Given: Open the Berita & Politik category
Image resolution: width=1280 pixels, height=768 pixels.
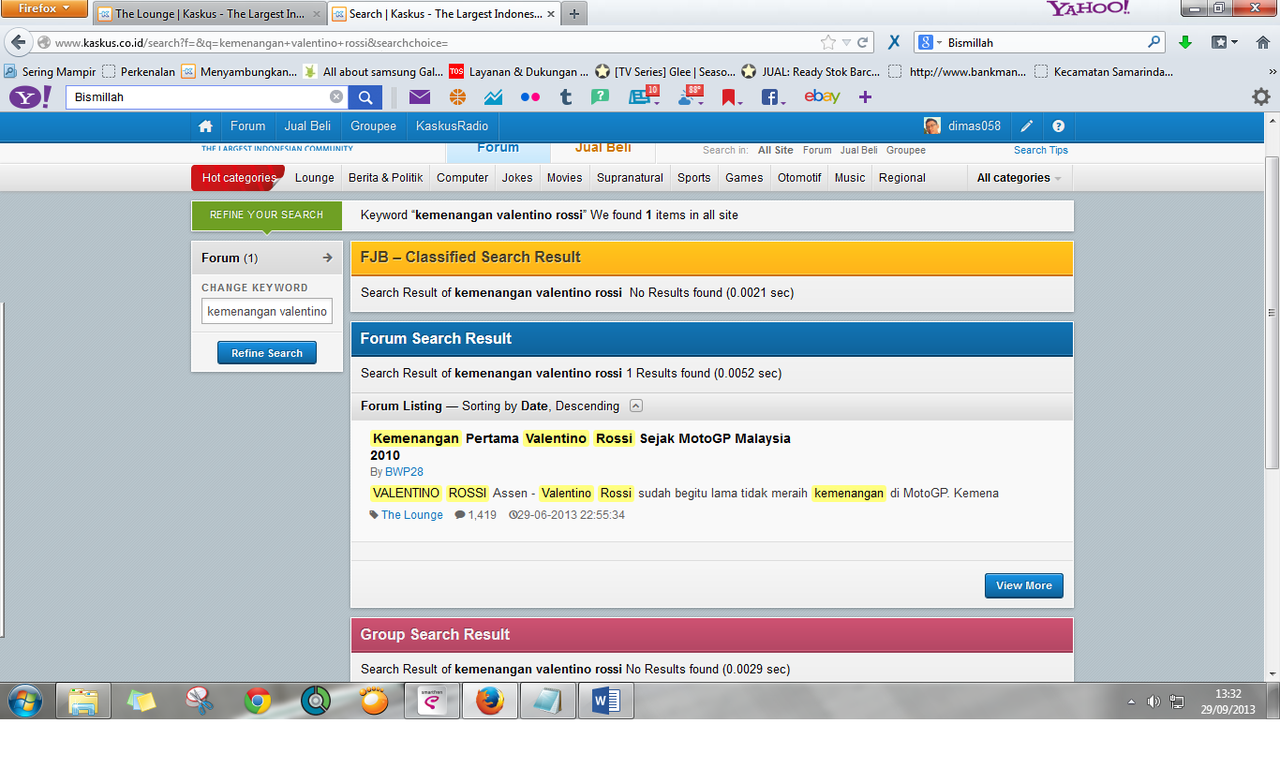Looking at the screenshot, I should [386, 178].
